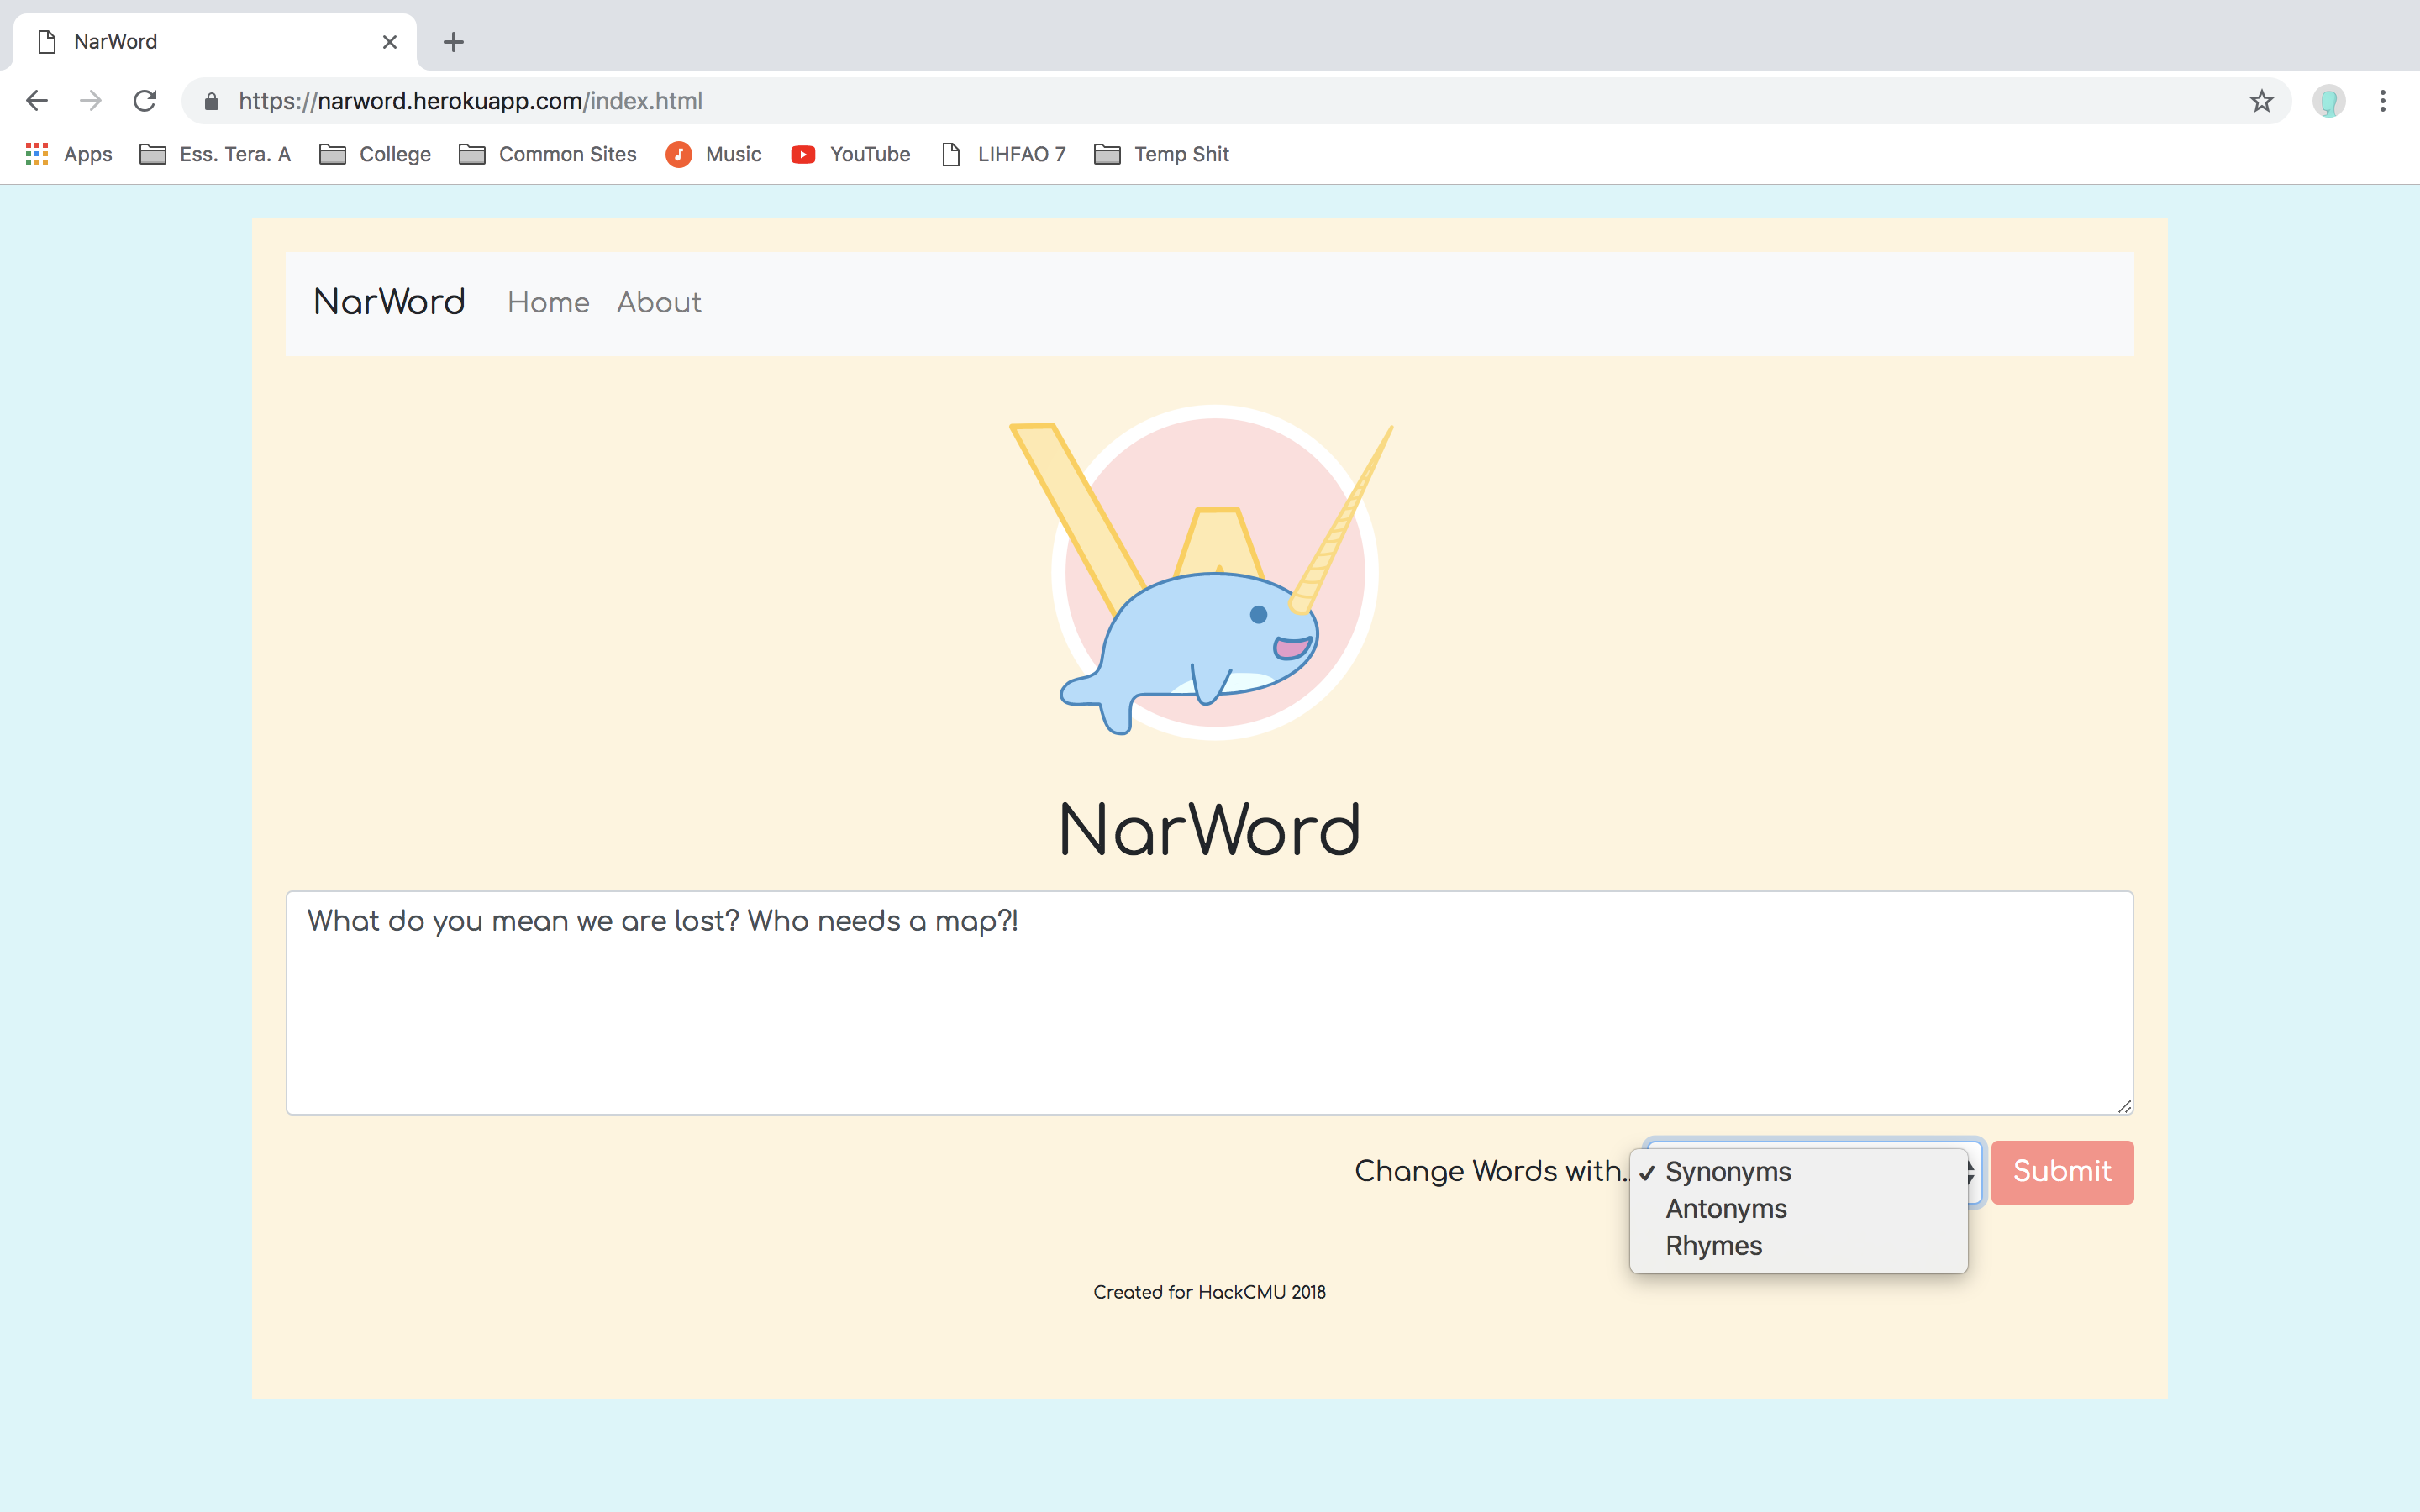The height and width of the screenshot is (1512, 2420).
Task: Click the Apps grid shortcut
Action: coord(68,154)
